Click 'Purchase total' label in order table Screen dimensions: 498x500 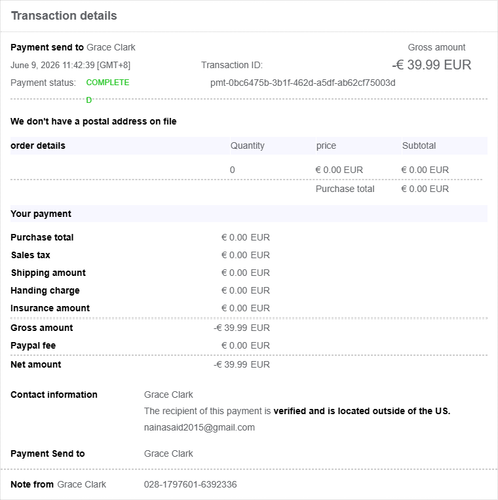point(345,189)
